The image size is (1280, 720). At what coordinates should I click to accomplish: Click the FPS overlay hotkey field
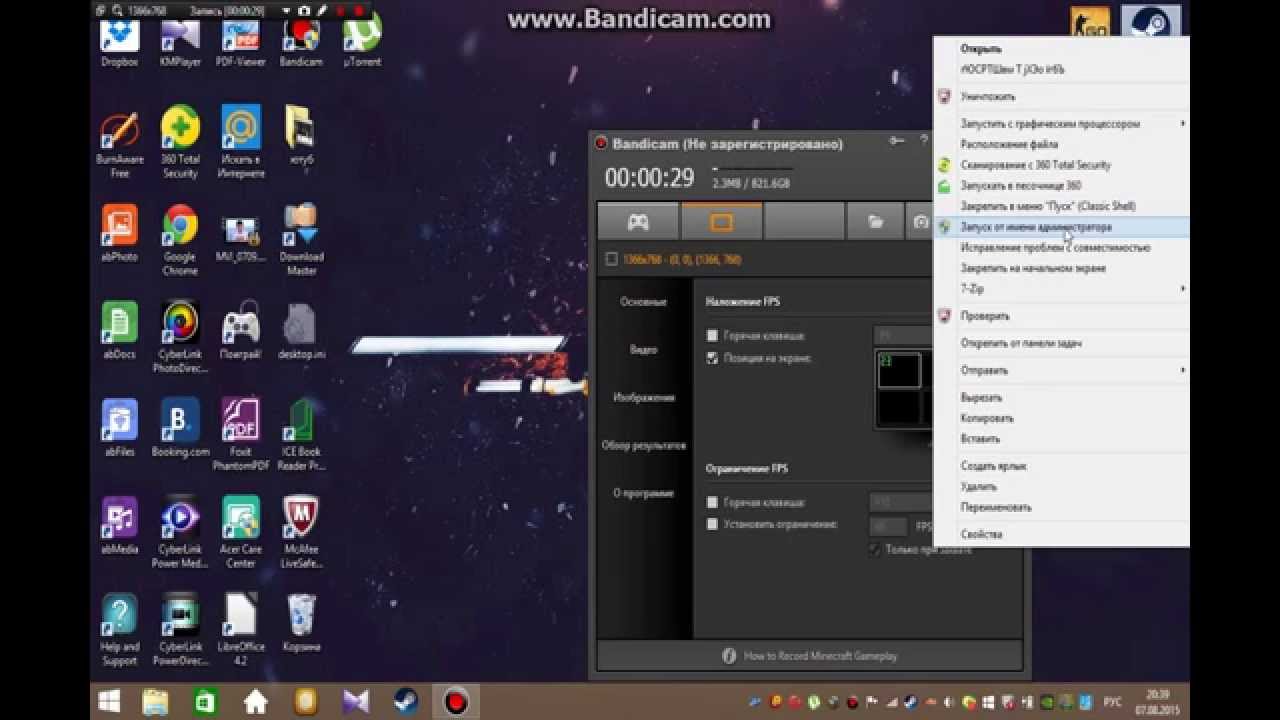[902, 336]
